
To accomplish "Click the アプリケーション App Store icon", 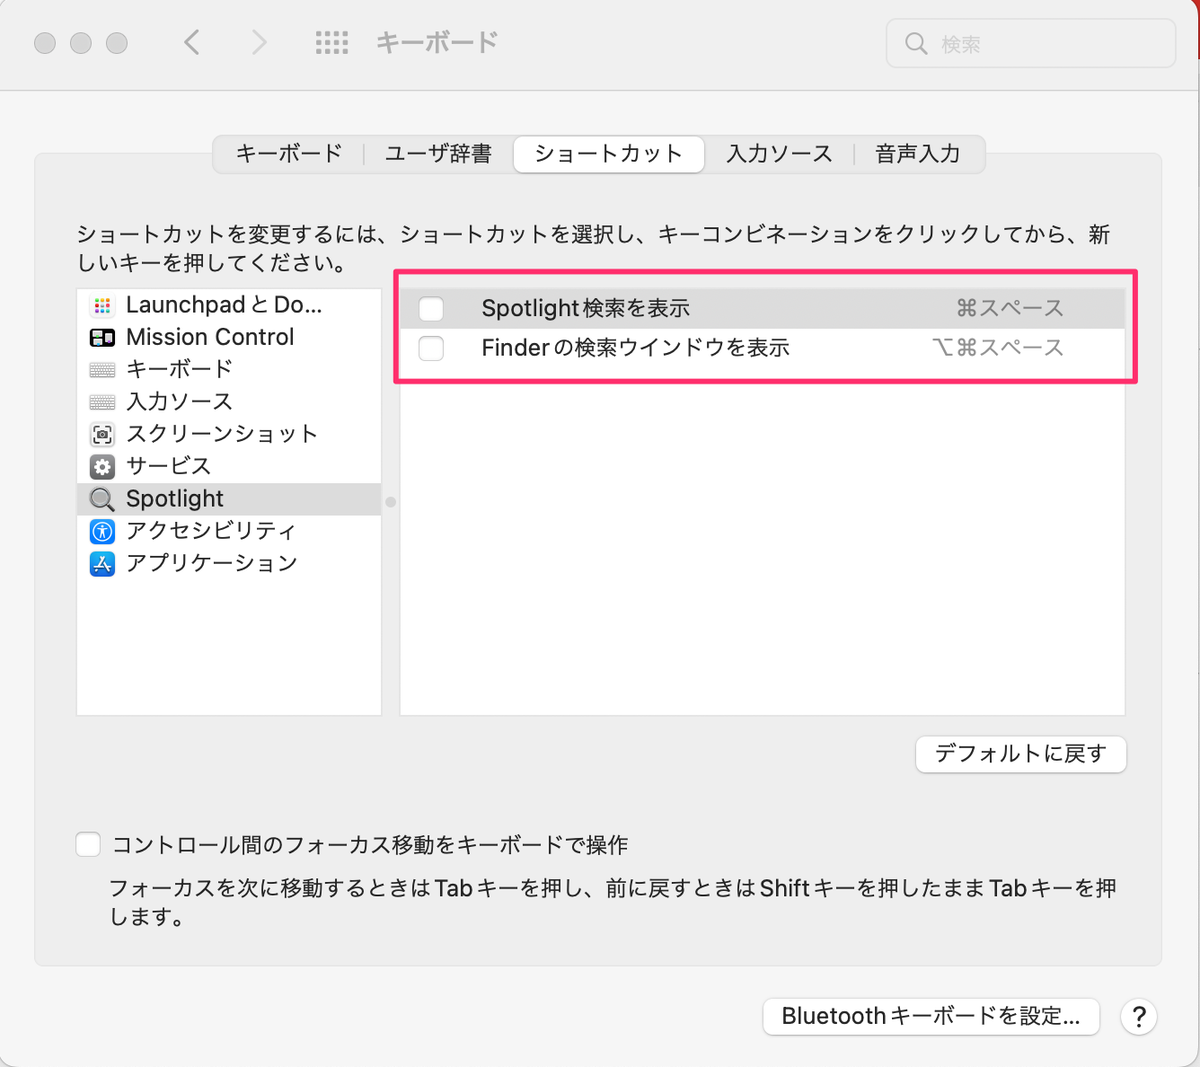I will point(102,564).
